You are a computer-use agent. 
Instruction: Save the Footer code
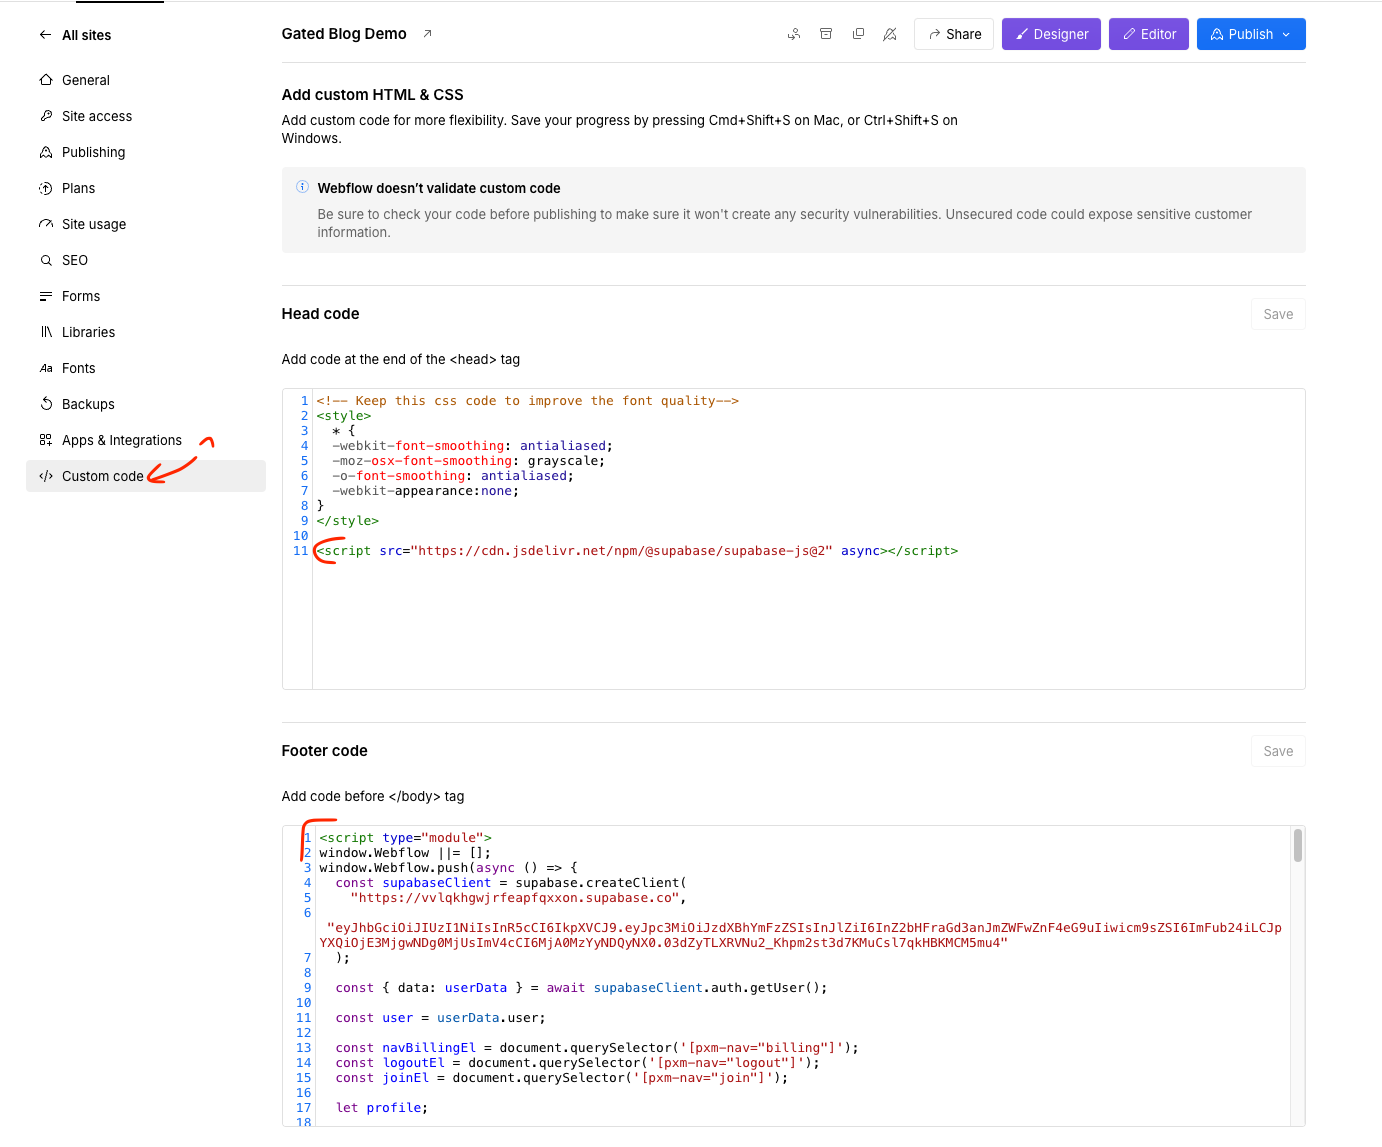click(x=1278, y=751)
